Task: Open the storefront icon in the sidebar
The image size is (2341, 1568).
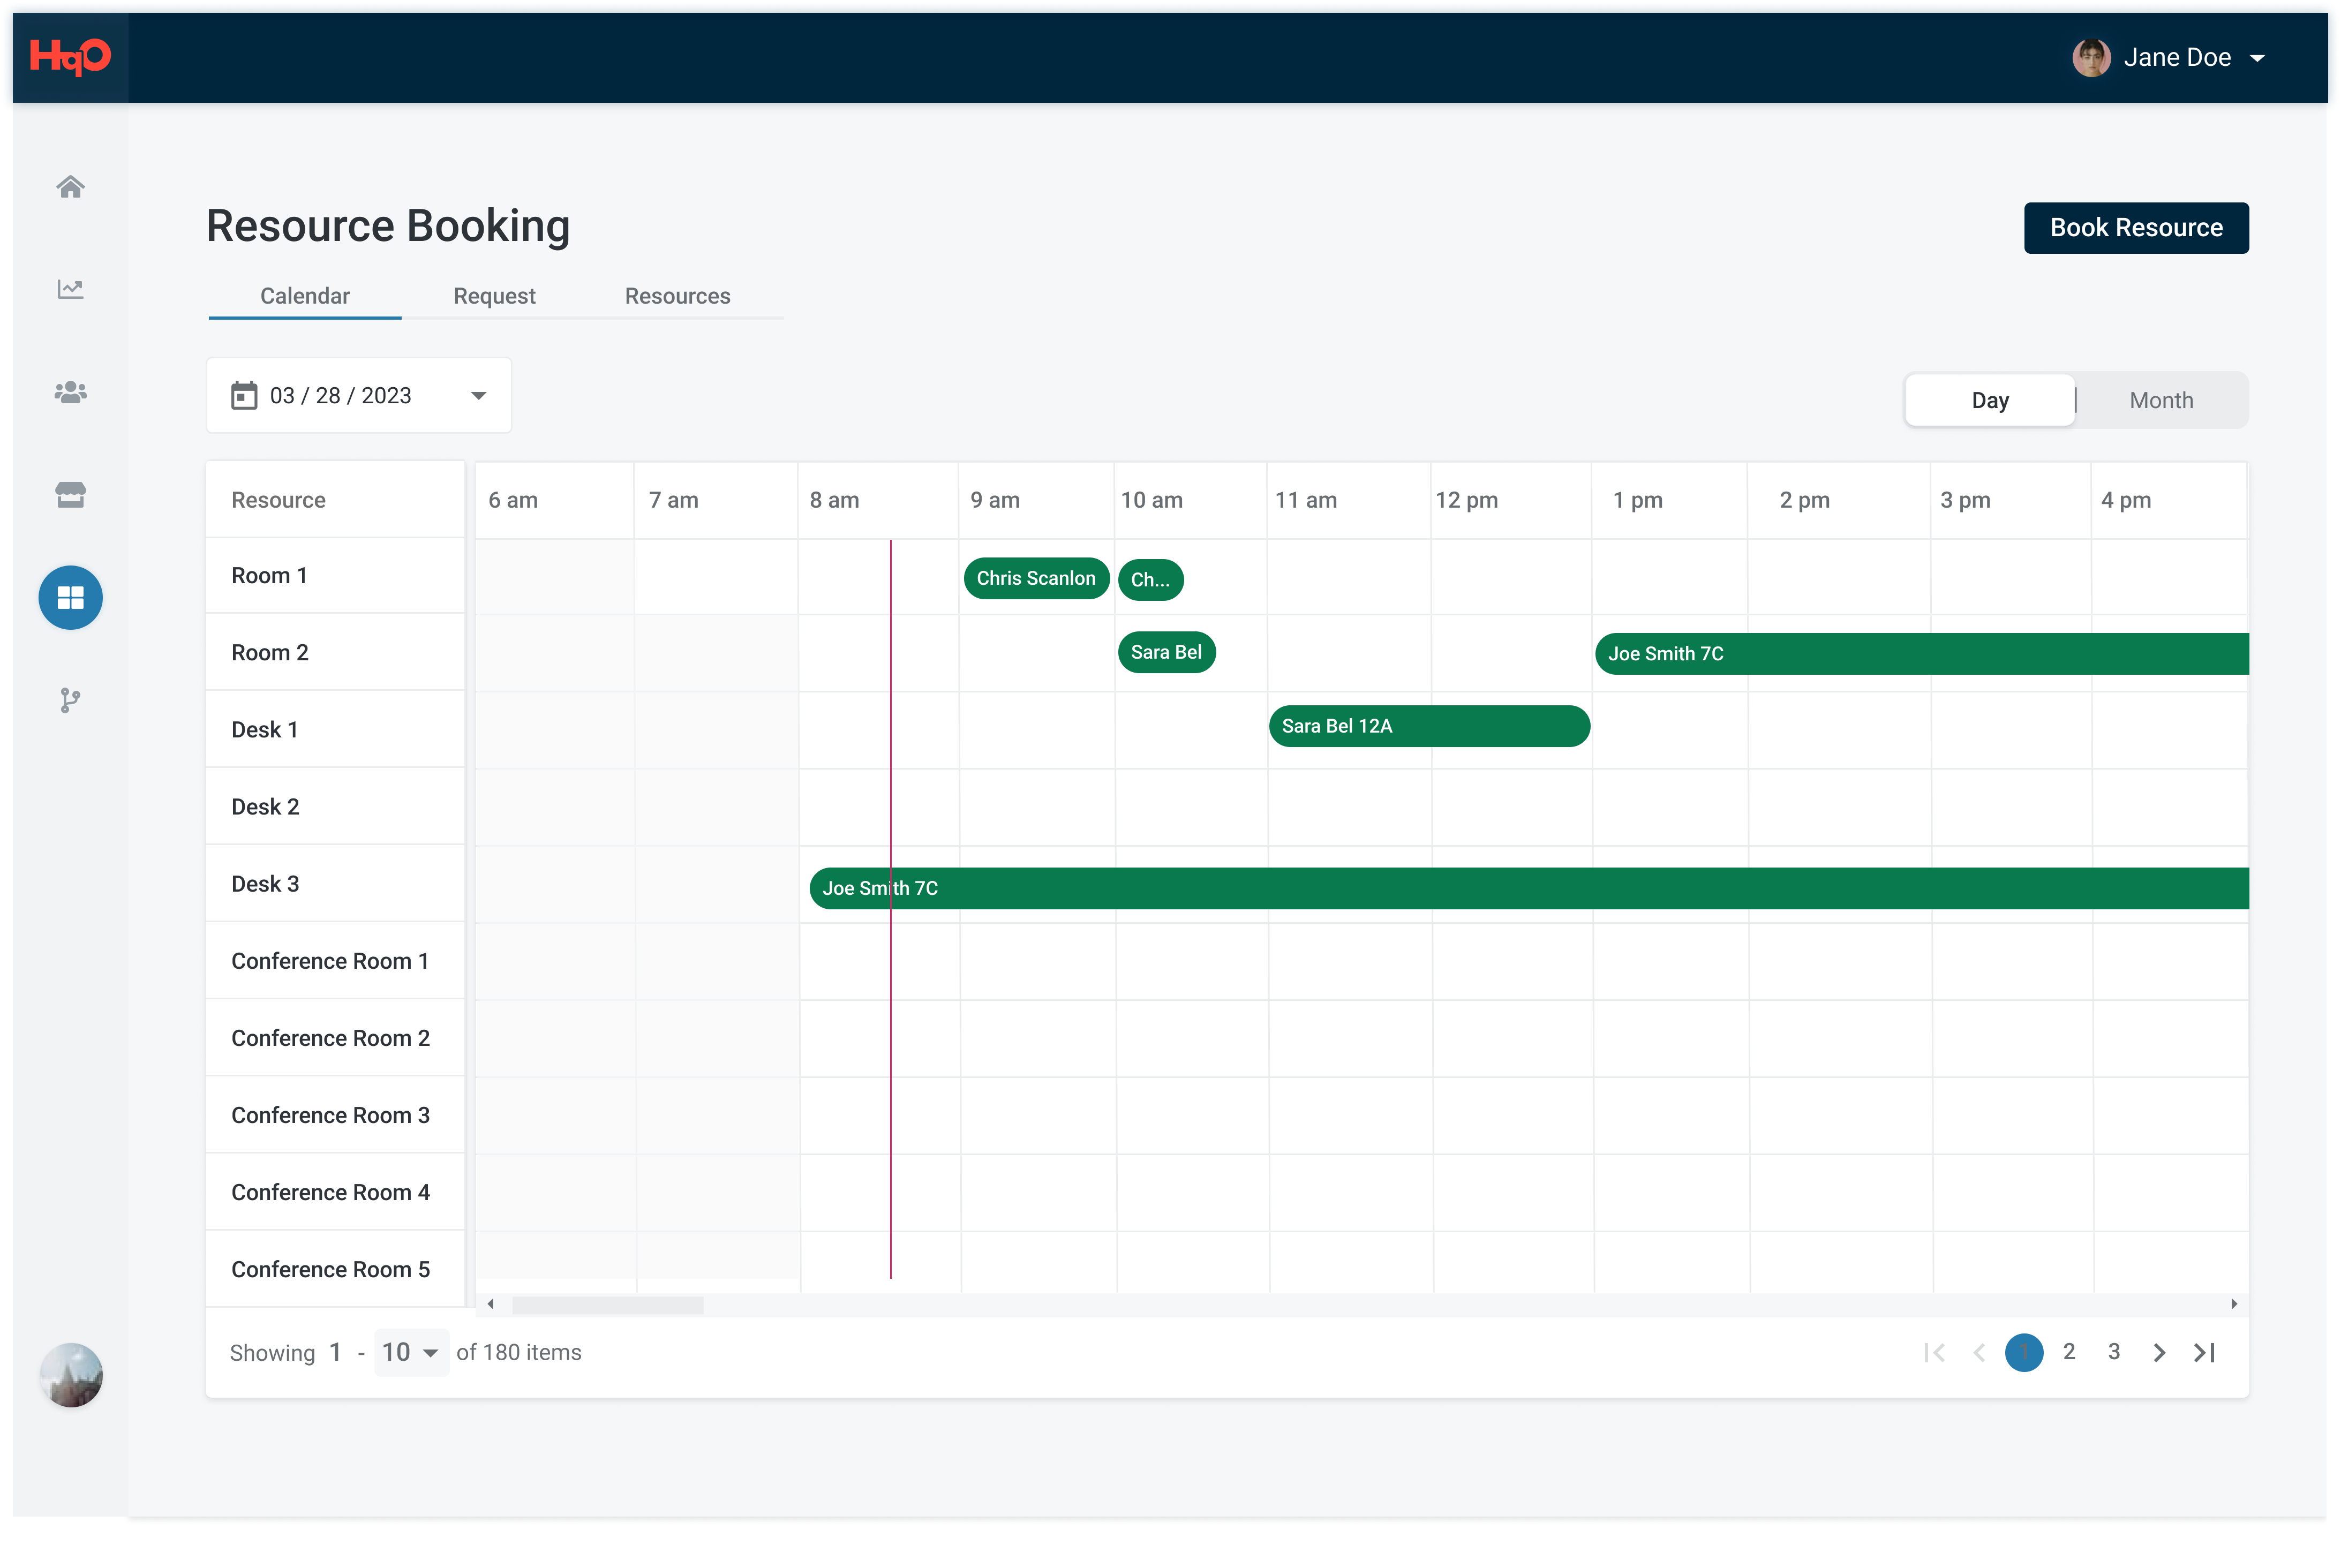Action: pos(70,495)
